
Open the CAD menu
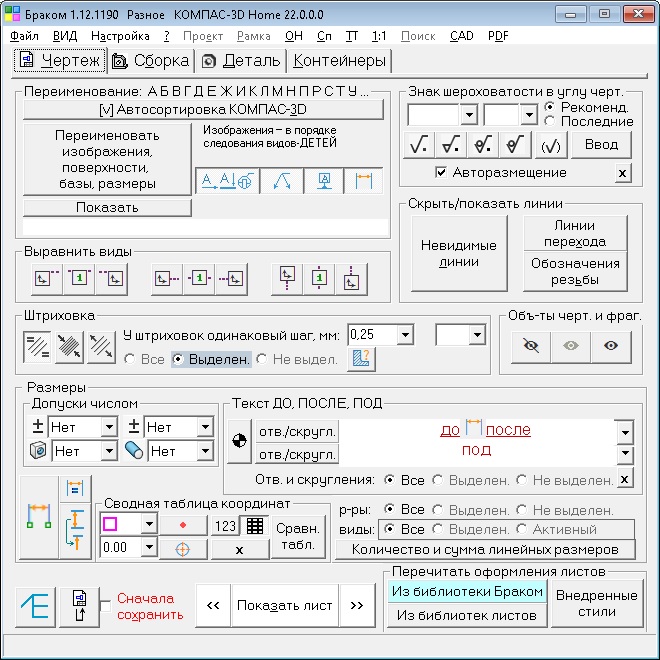tap(462, 36)
